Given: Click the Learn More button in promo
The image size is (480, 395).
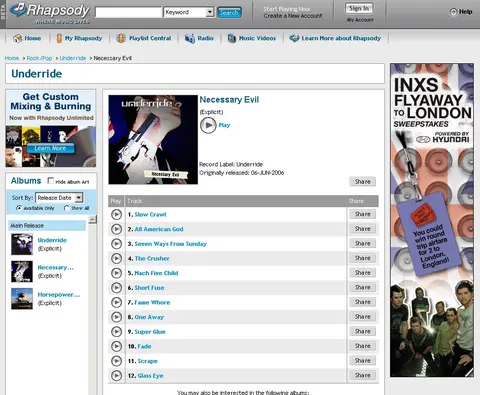Looking at the screenshot, I should pyautogui.click(x=50, y=148).
